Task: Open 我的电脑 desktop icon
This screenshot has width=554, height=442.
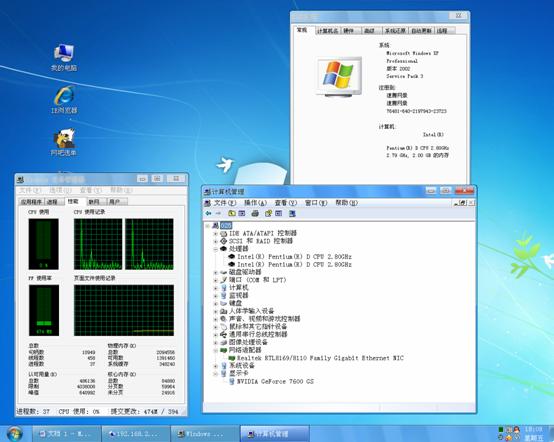Action: coord(64,57)
